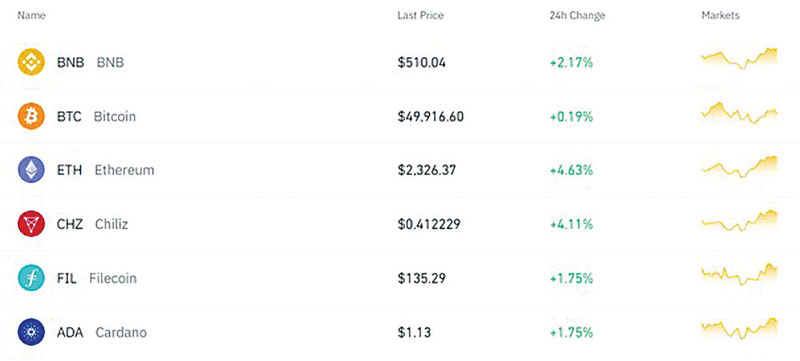Open the Cardano market sparkline chart
This screenshot has height=361, width=800.
click(739, 329)
